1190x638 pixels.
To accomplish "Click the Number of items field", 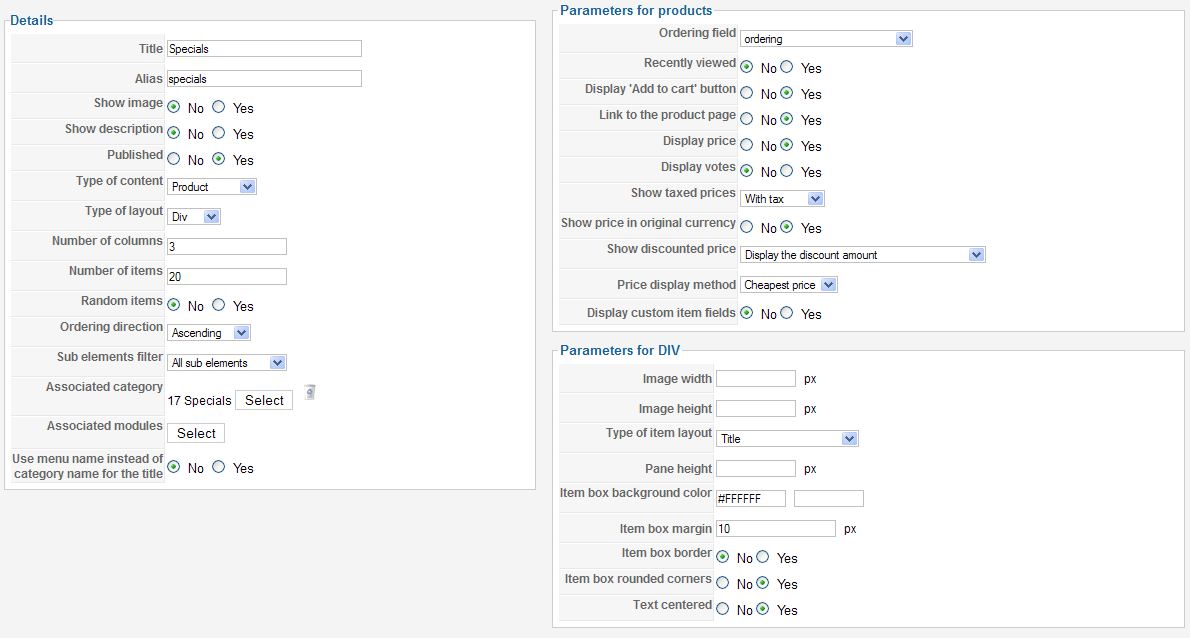I will point(227,276).
